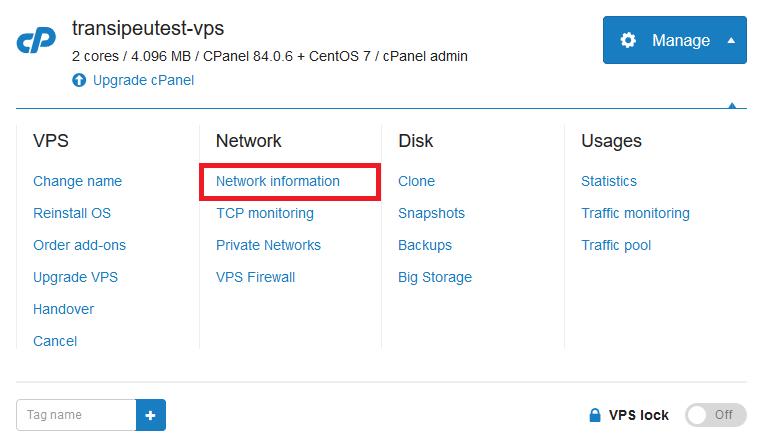The image size is (762, 447).
Task: Open Network information
Action: click(278, 181)
